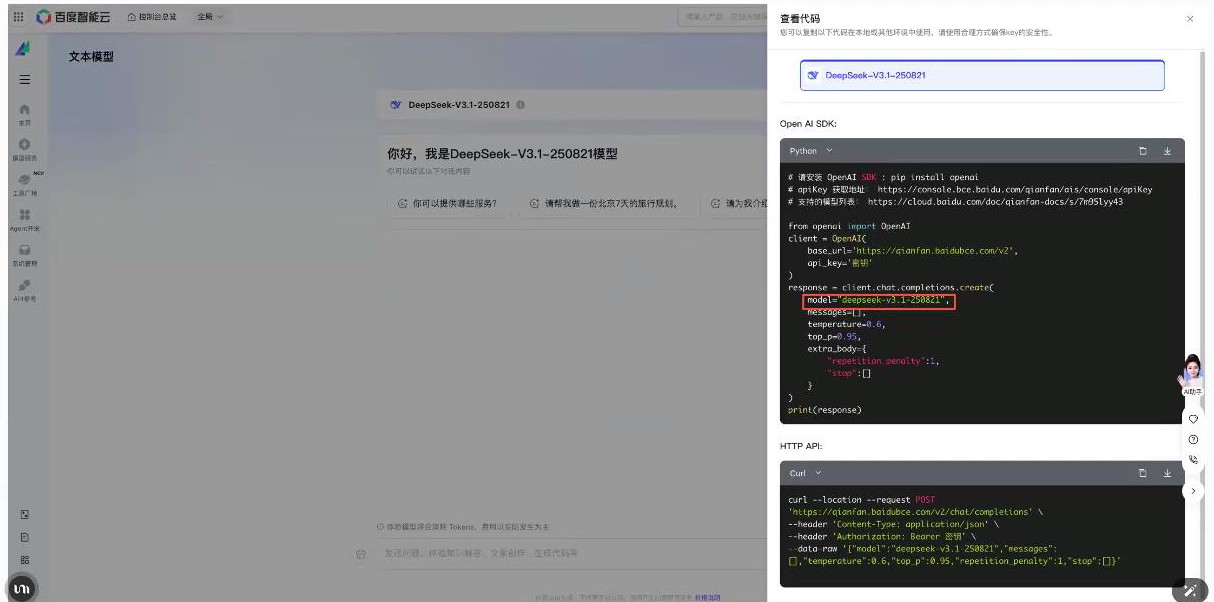Toggle the hamburger sidebar menu
Image resolution: width=1214 pixels, height=602 pixels.
(x=25, y=80)
